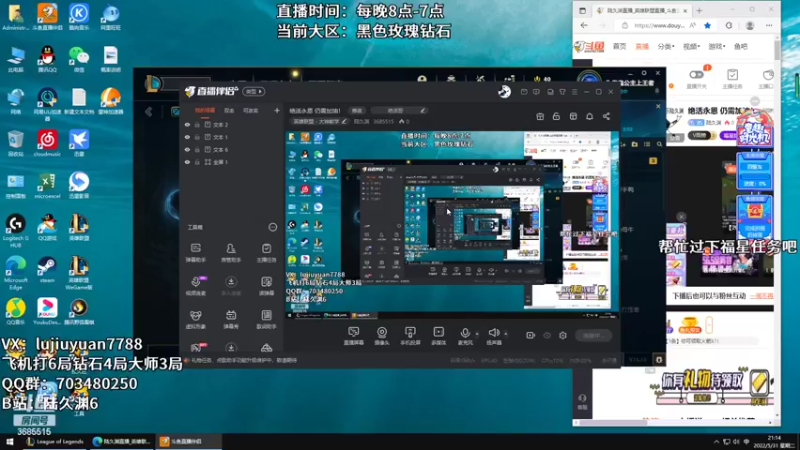
Task: Open 直播 on Douyu navigation
Action: point(642,46)
